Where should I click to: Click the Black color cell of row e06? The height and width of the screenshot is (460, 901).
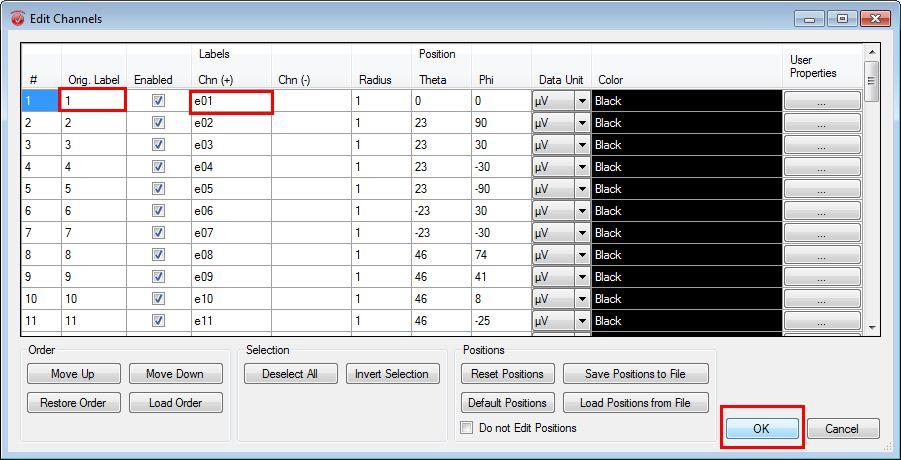click(687, 211)
